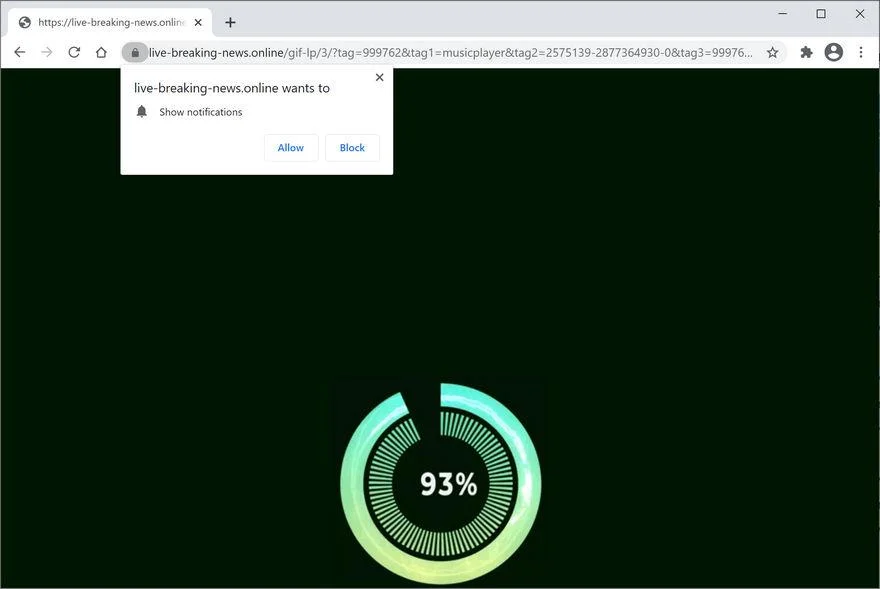The image size is (880, 589).
Task: Dismiss the notification permission popup
Action: pos(379,77)
